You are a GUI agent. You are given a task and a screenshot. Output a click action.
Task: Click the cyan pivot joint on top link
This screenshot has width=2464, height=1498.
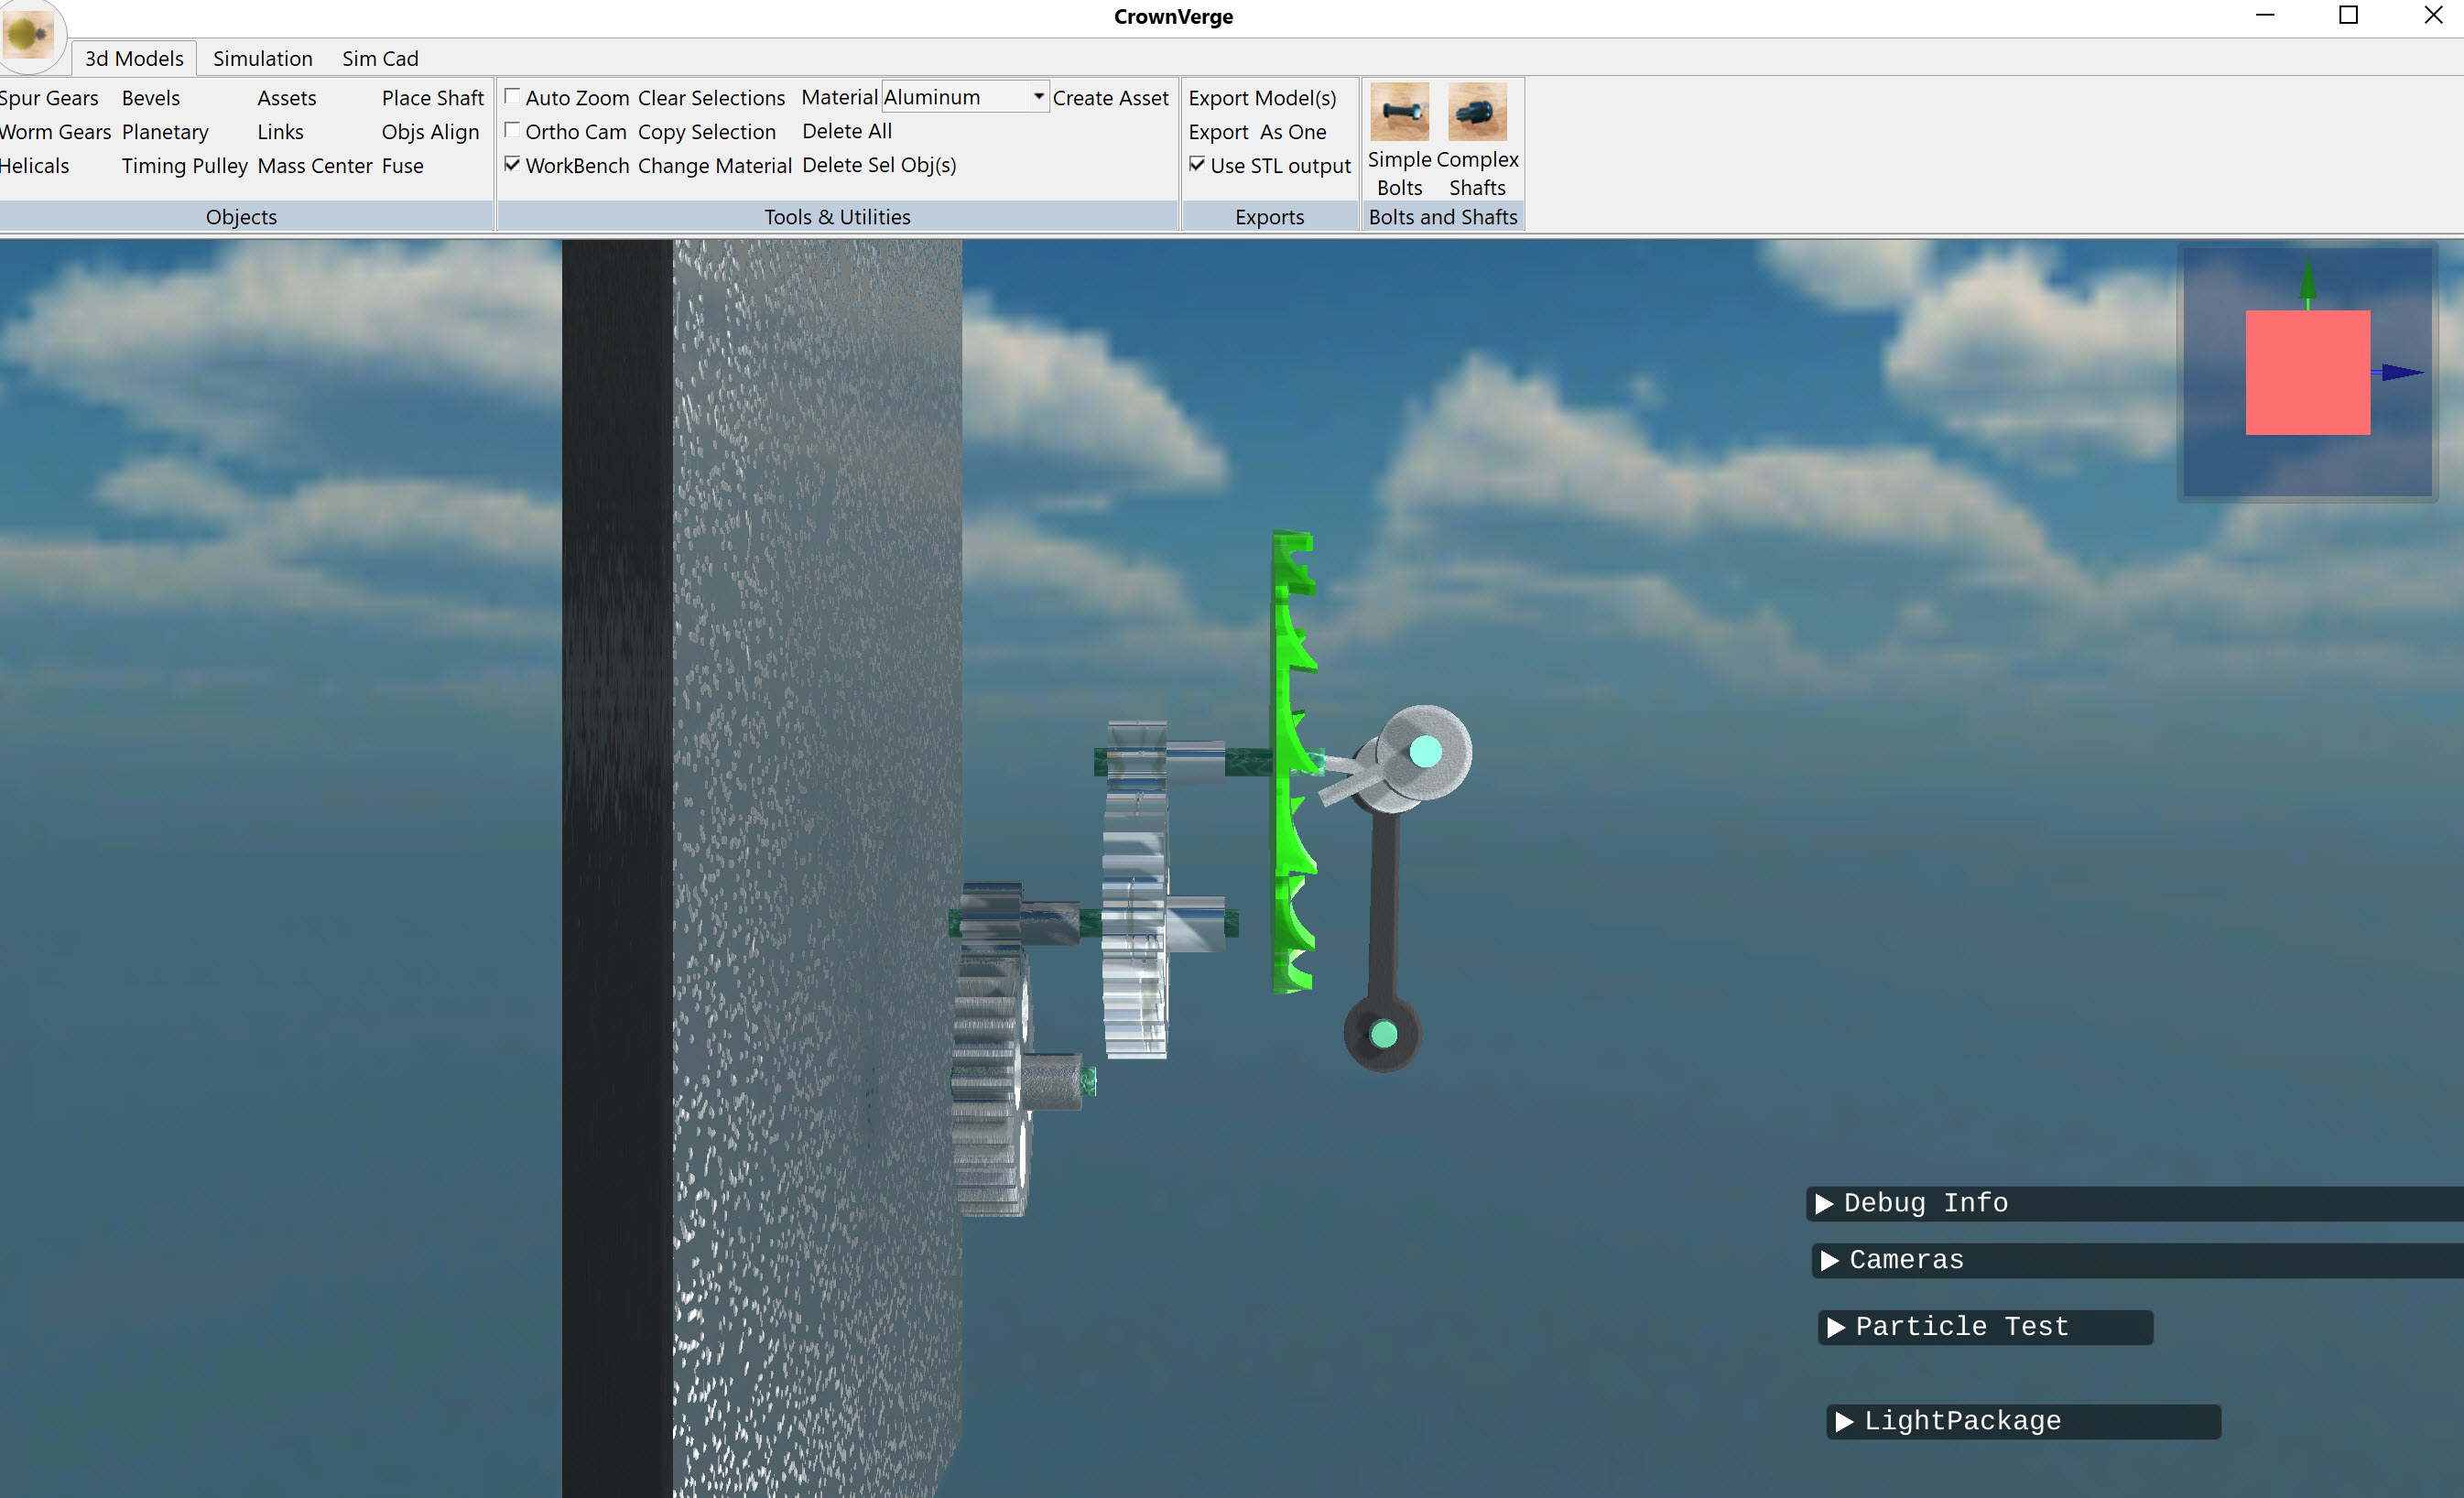(1425, 751)
